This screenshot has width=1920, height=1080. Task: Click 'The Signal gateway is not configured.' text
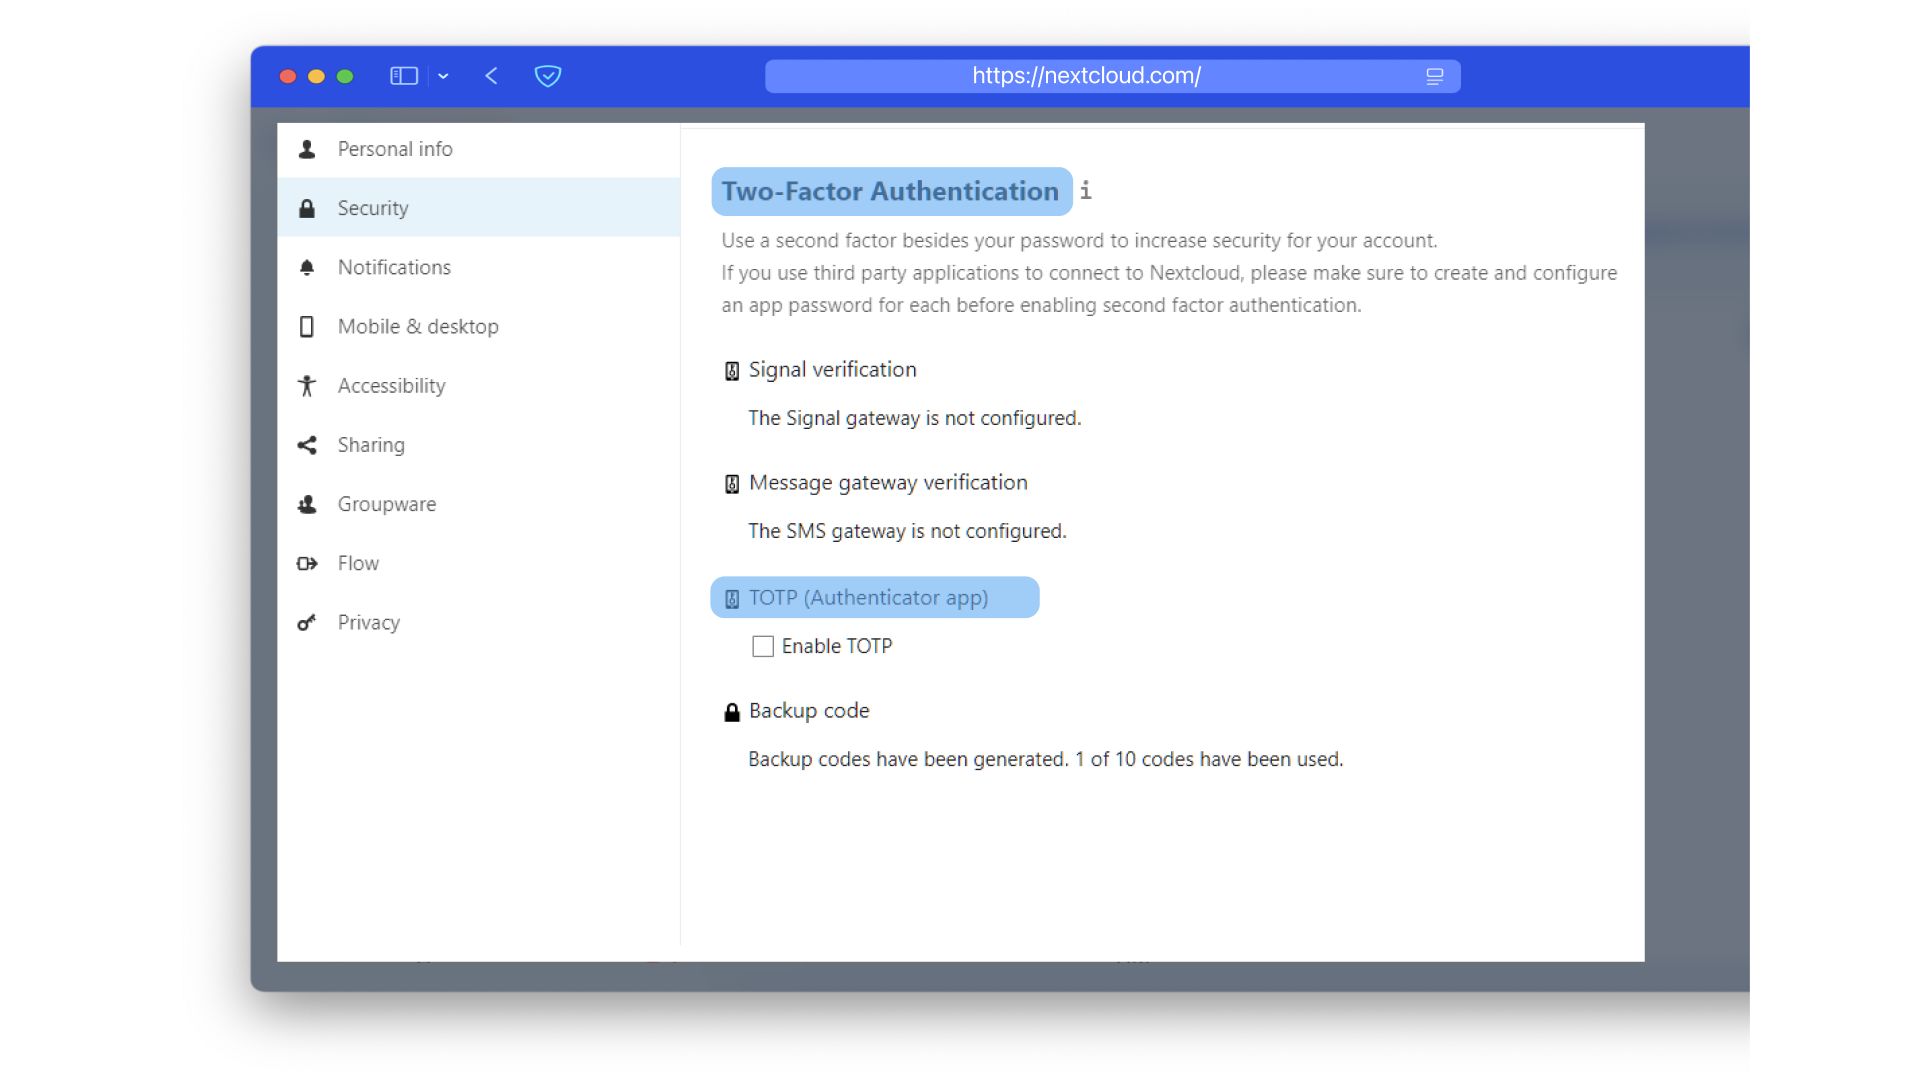914,418
